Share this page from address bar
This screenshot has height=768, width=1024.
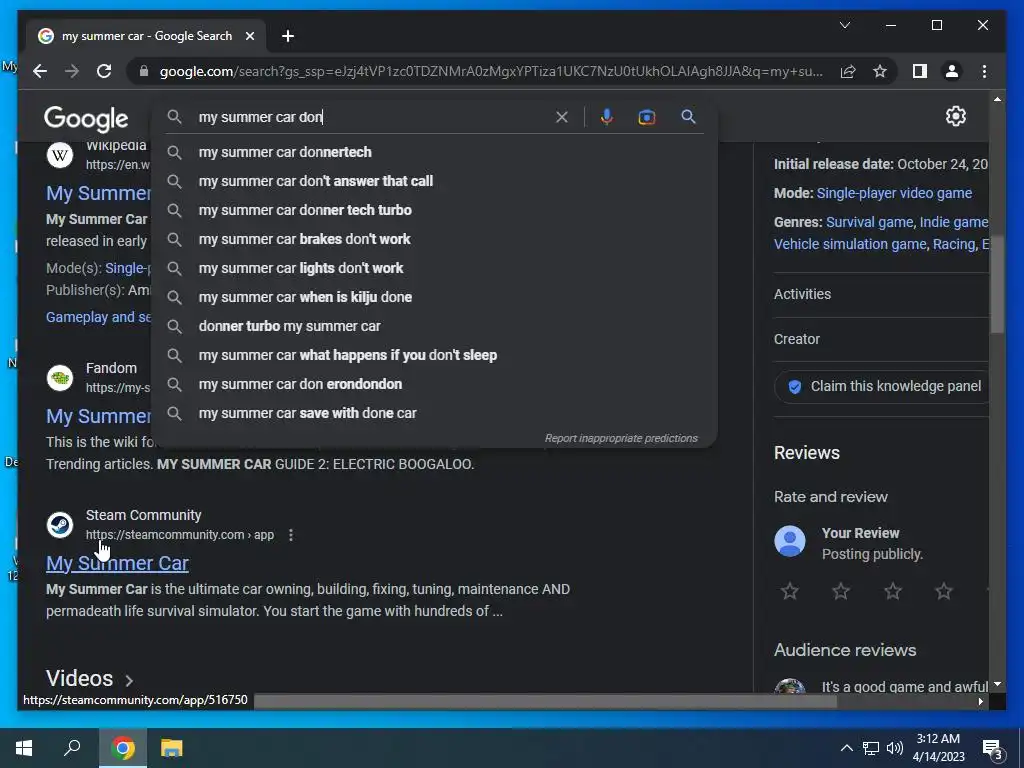click(848, 71)
